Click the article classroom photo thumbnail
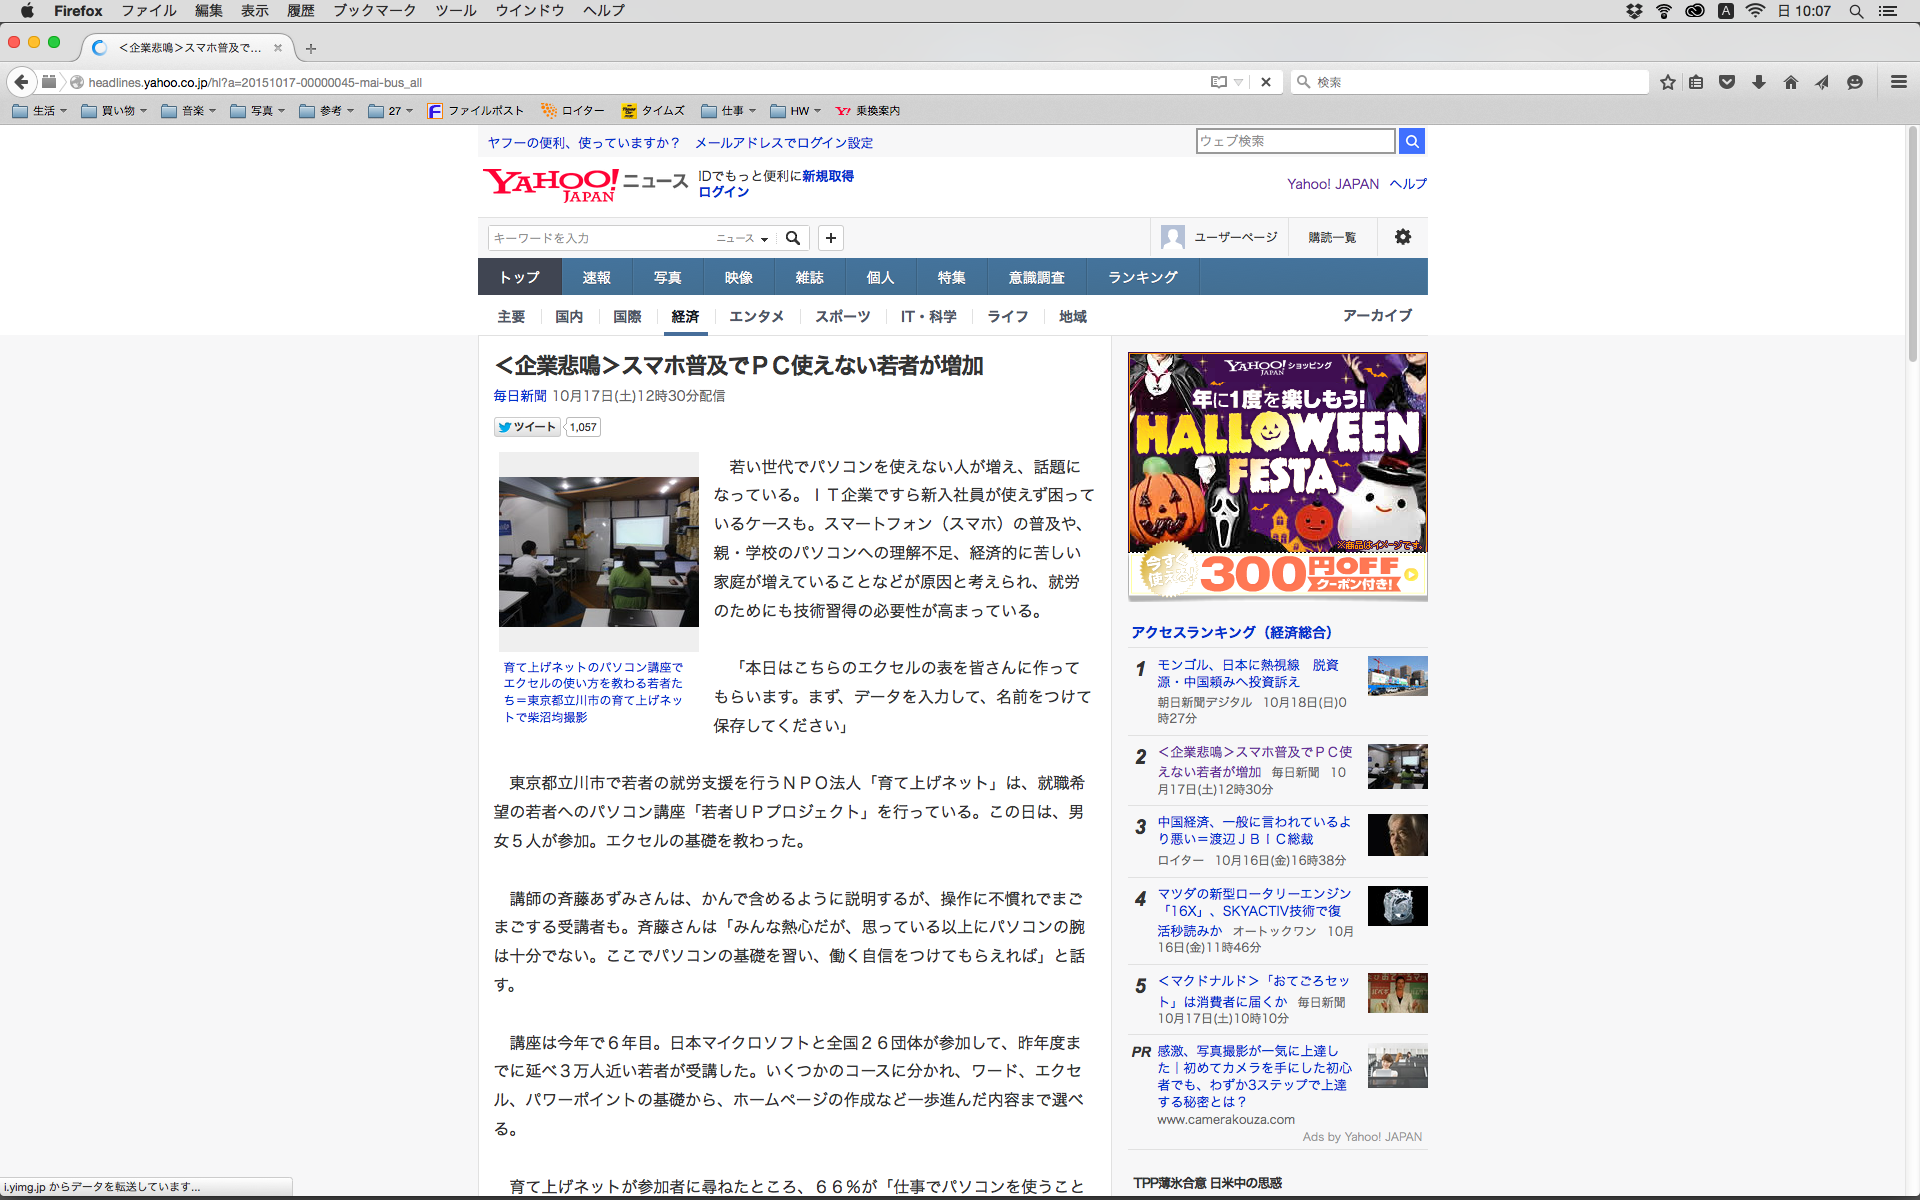The width and height of the screenshot is (1920, 1200). point(598,551)
